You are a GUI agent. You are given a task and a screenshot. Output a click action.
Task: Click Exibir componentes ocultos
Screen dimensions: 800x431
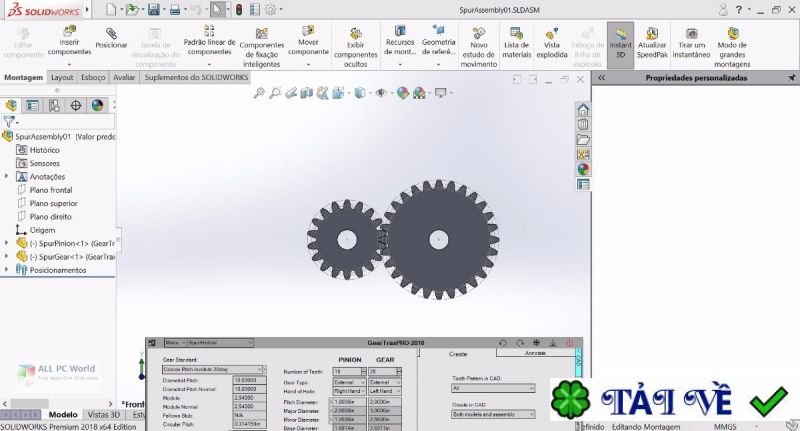click(356, 47)
